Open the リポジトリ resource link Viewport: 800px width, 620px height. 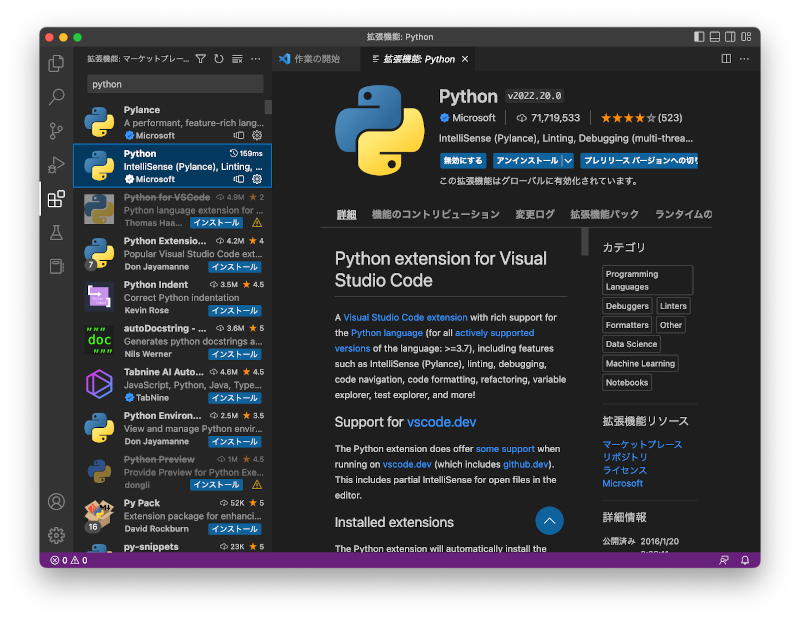tap(624, 457)
